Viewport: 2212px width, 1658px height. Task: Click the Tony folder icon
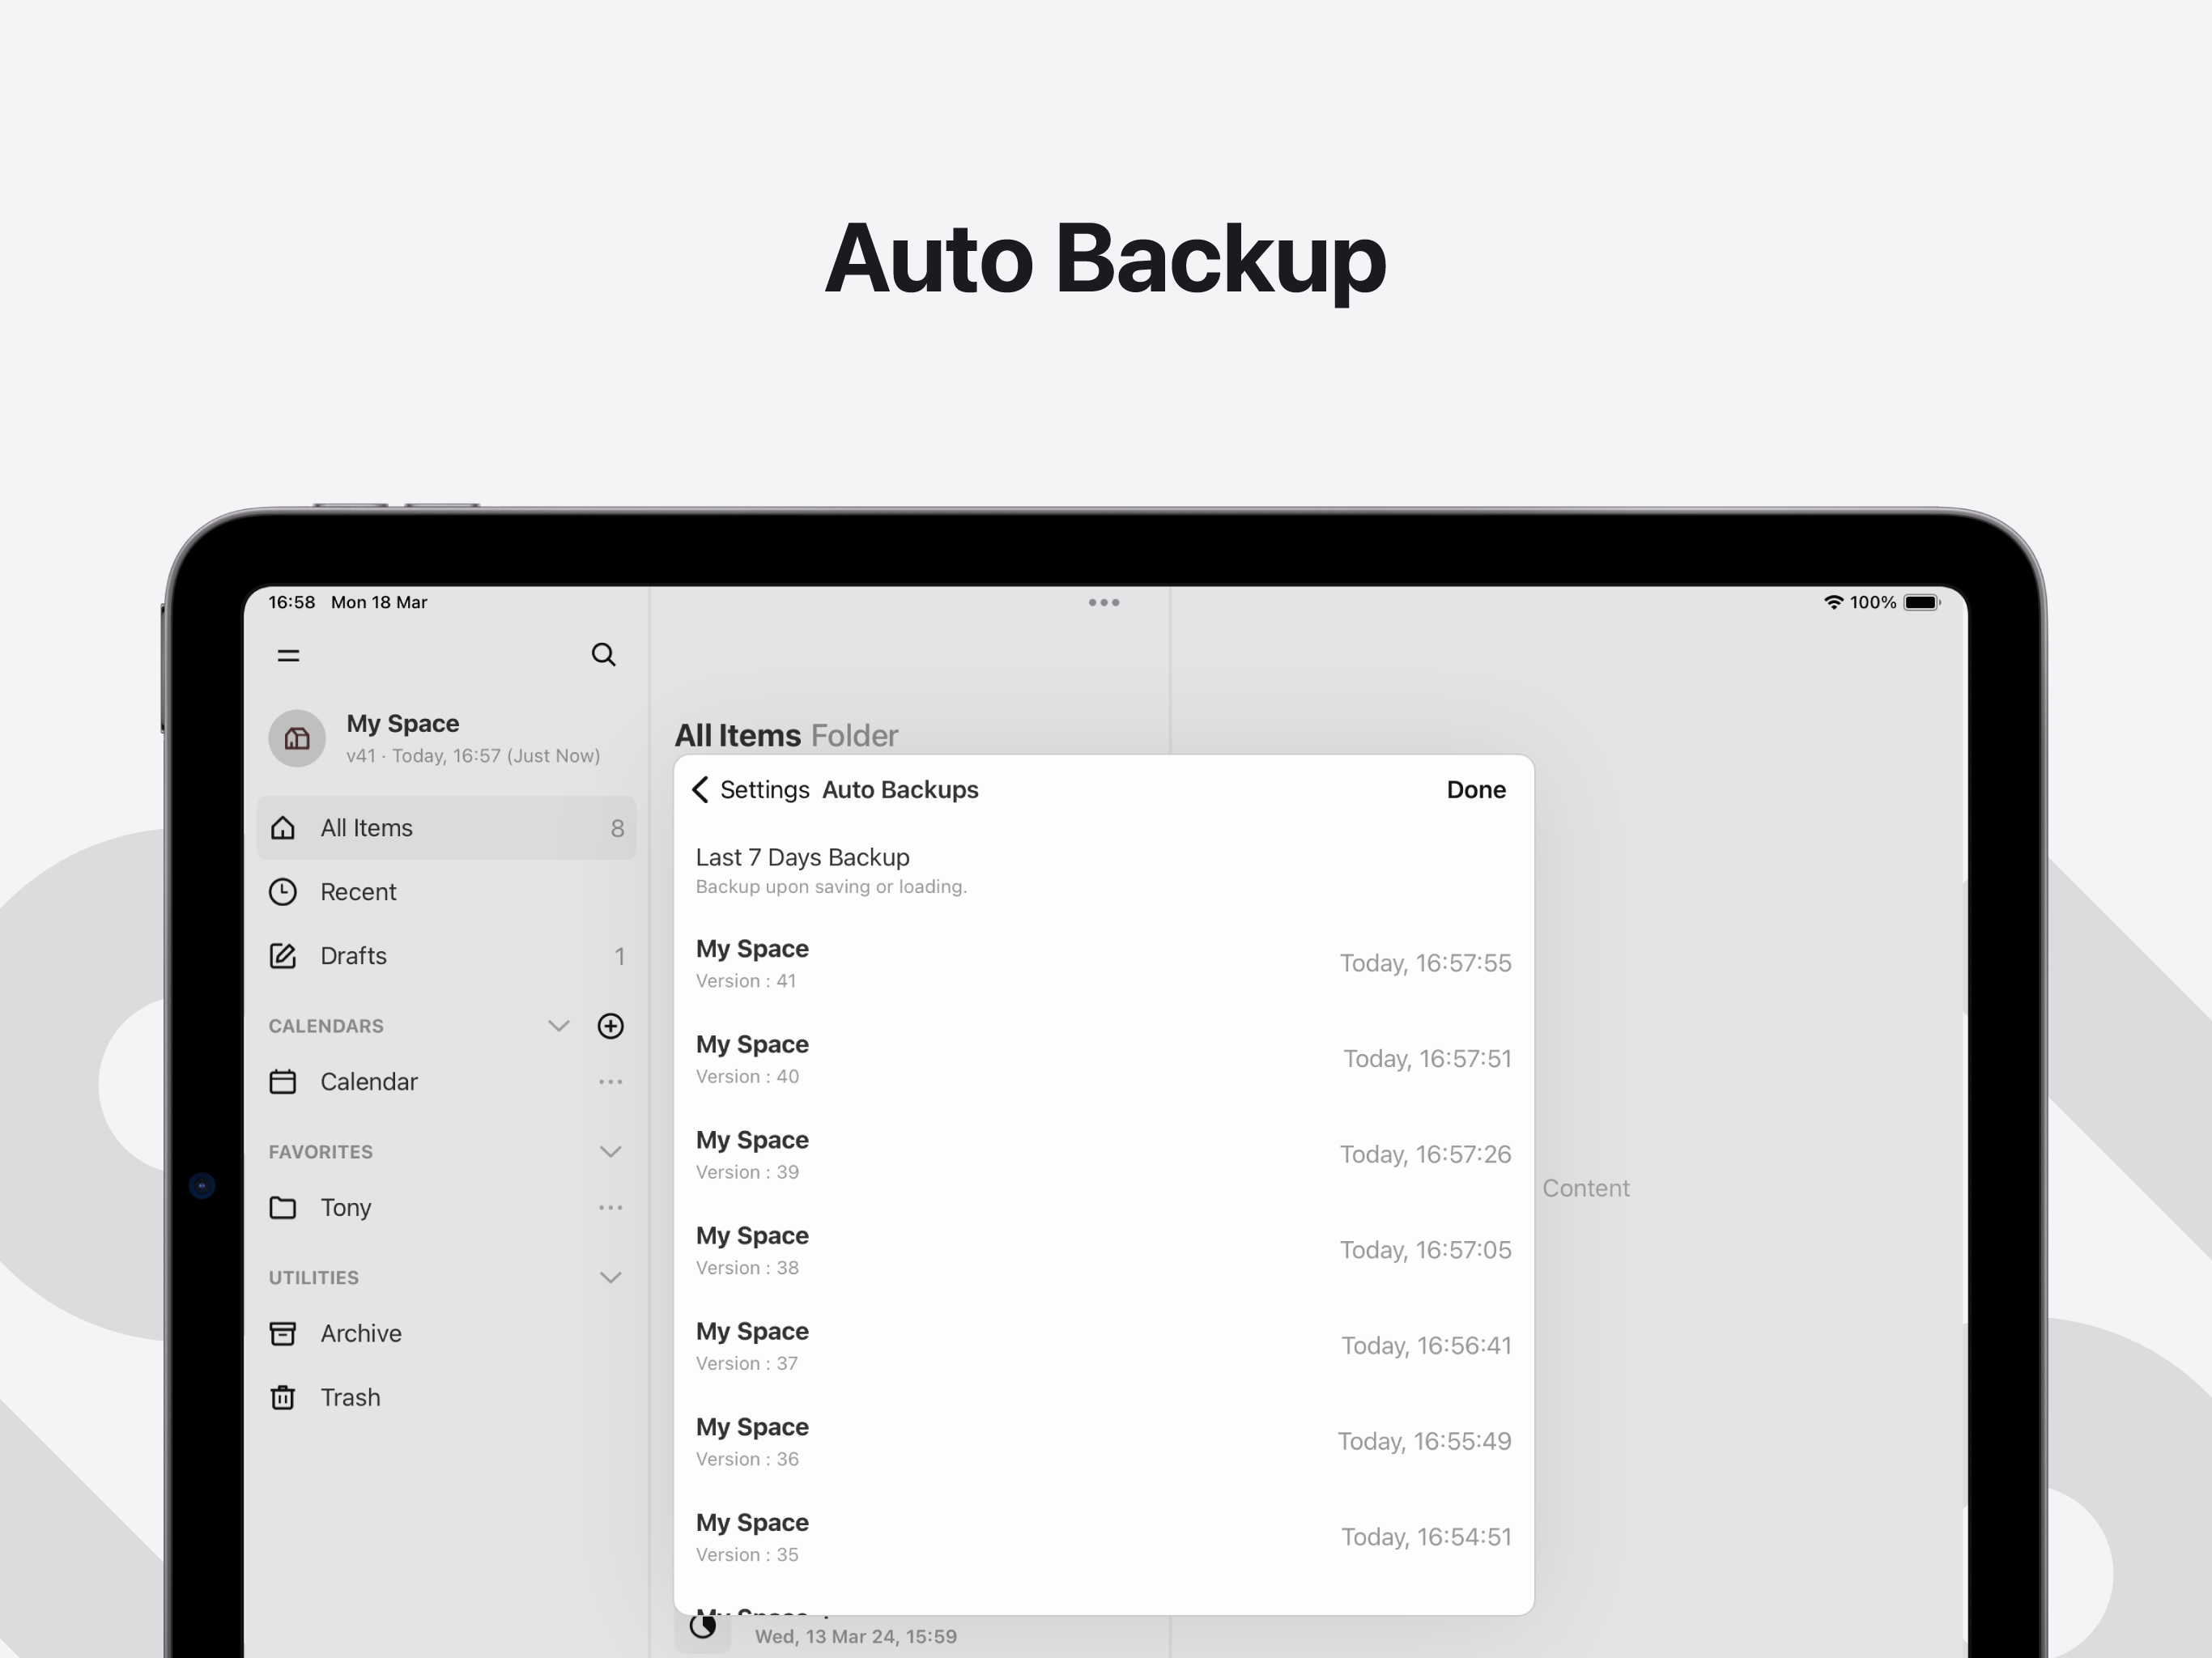[283, 1208]
